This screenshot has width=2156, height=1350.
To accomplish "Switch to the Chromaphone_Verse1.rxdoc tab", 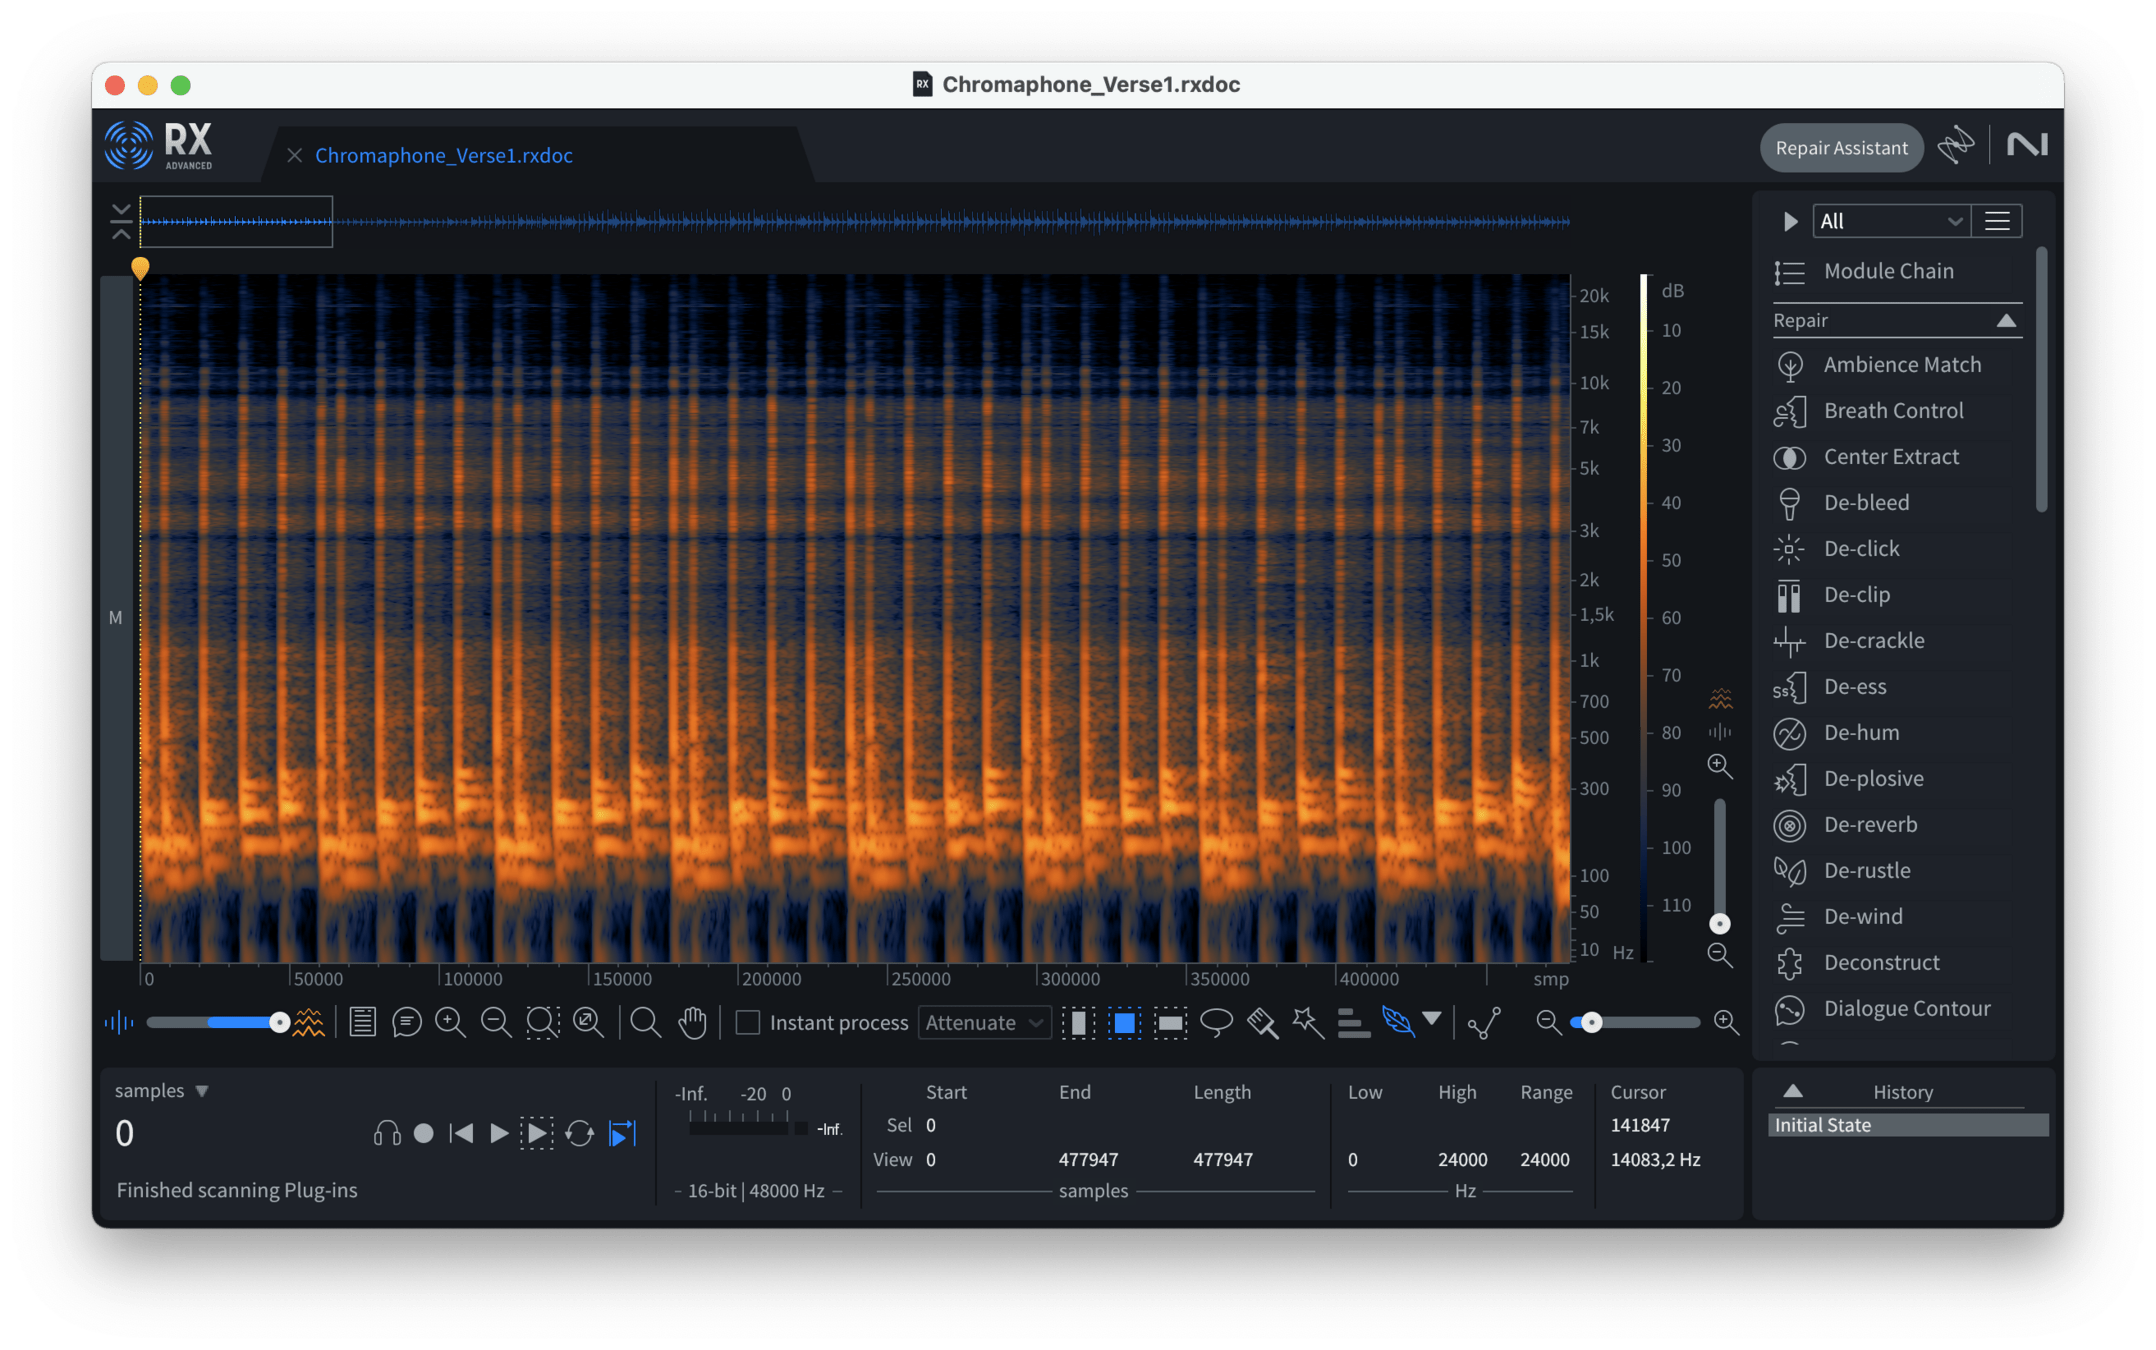I will (444, 155).
